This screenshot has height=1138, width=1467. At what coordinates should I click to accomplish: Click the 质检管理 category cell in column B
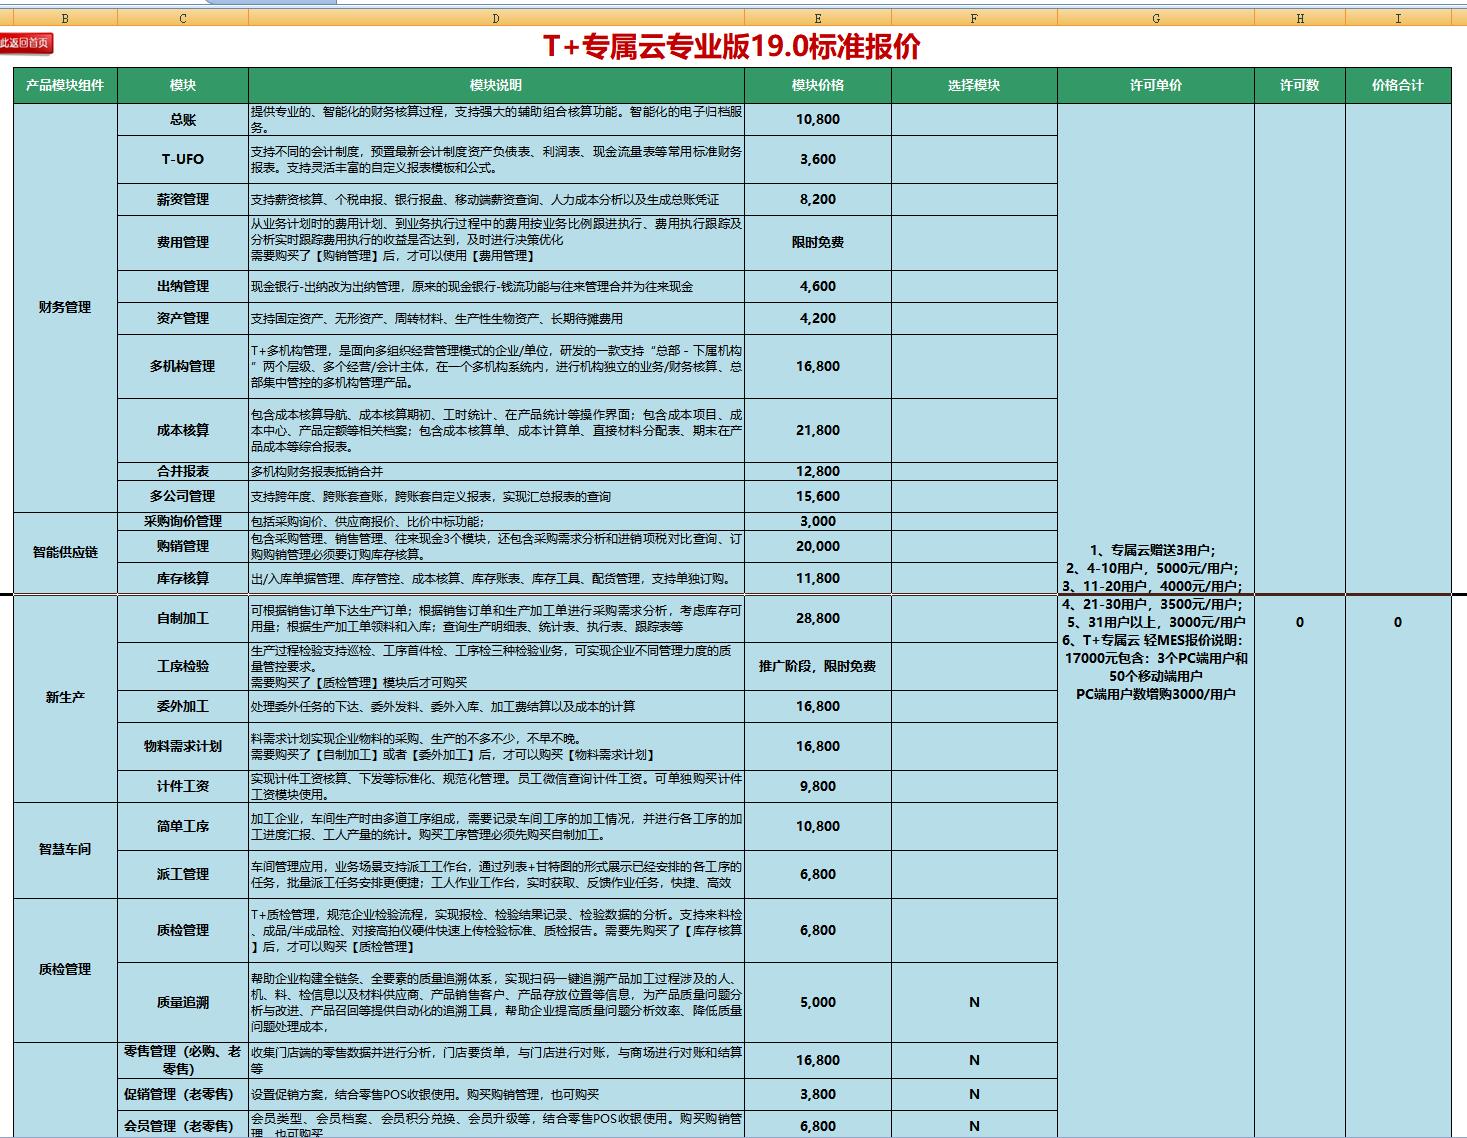65,970
